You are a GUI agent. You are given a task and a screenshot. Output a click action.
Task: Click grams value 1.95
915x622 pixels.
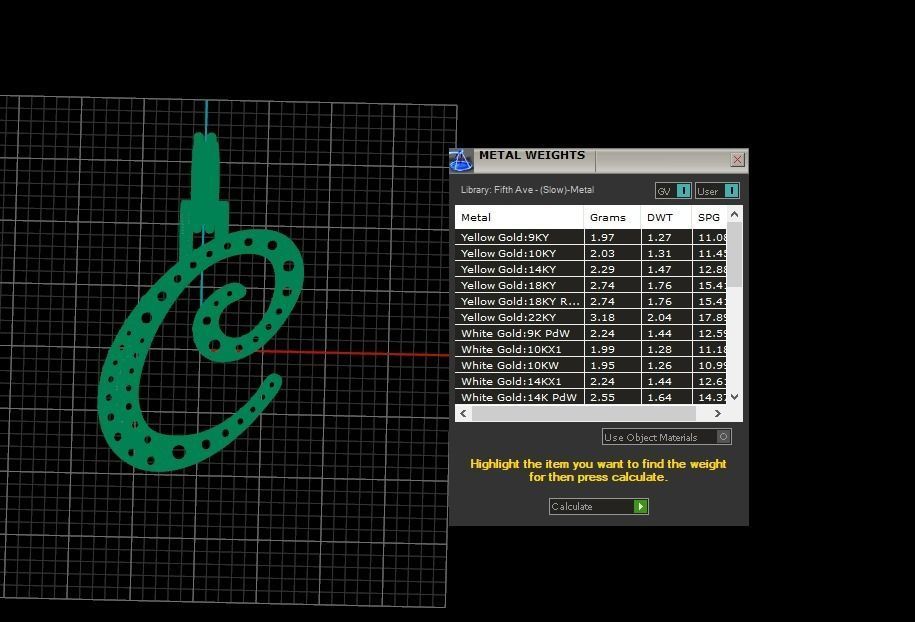click(x=602, y=365)
